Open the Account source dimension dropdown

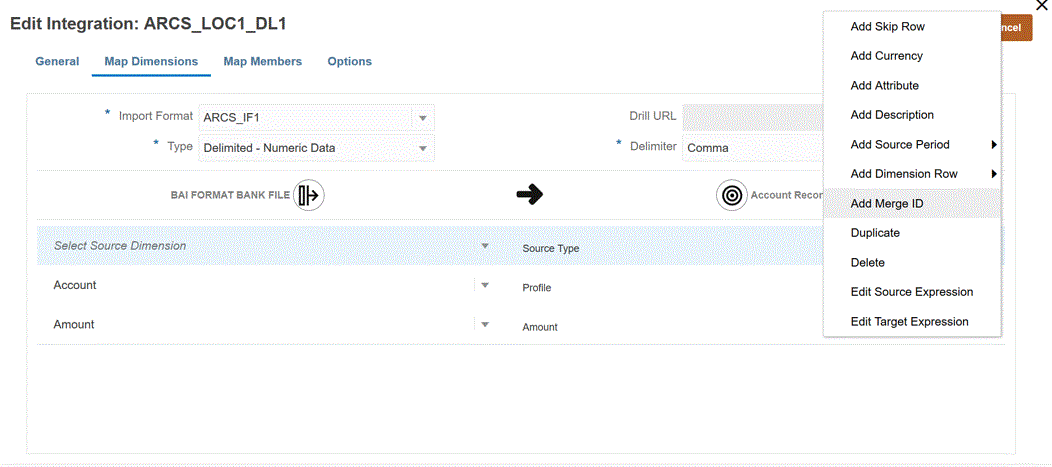coord(485,285)
